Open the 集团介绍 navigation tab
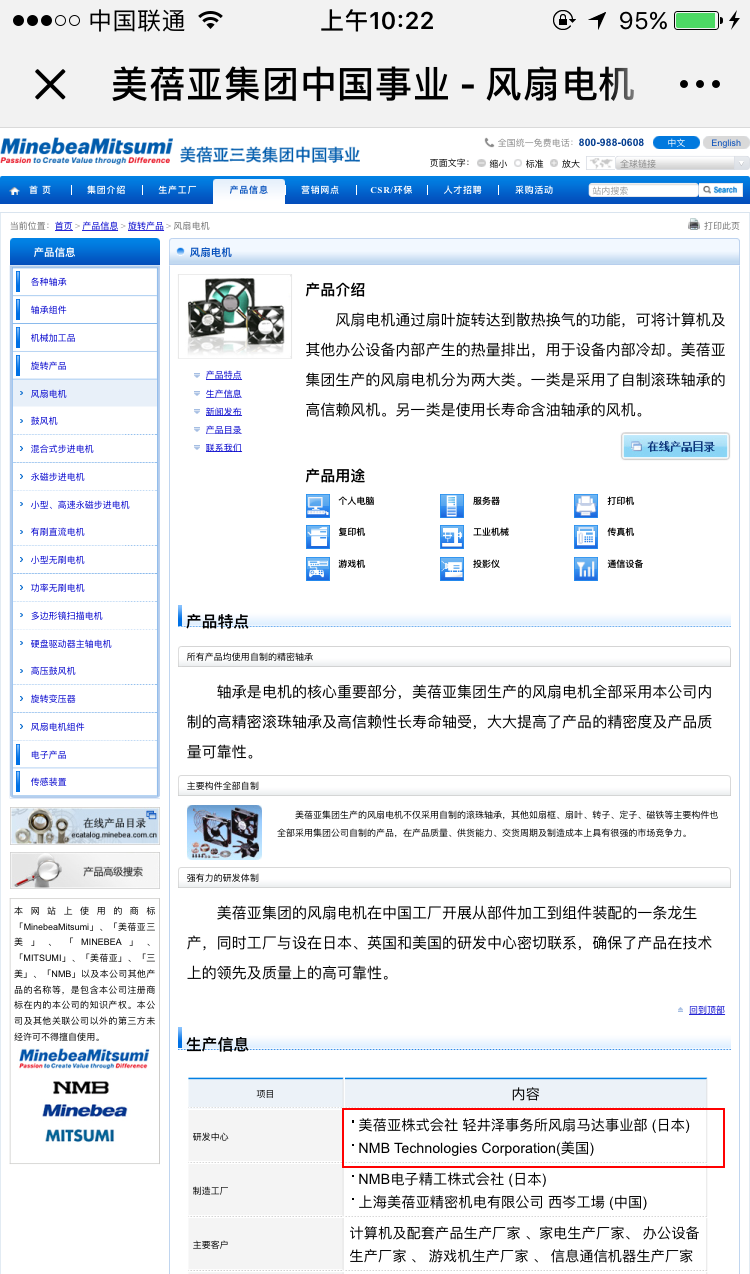The image size is (750, 1274). click(x=106, y=190)
